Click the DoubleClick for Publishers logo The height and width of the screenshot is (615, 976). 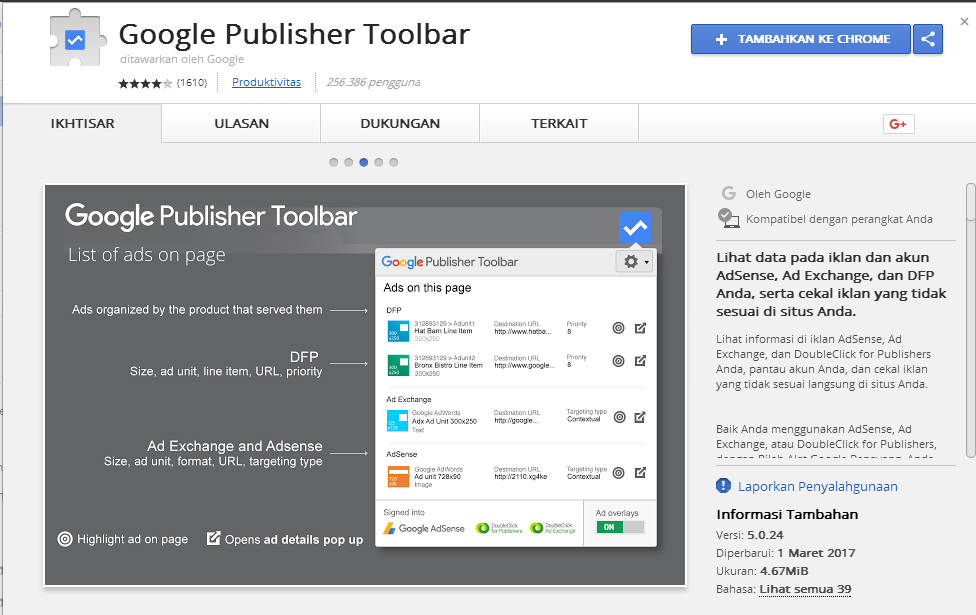499,528
